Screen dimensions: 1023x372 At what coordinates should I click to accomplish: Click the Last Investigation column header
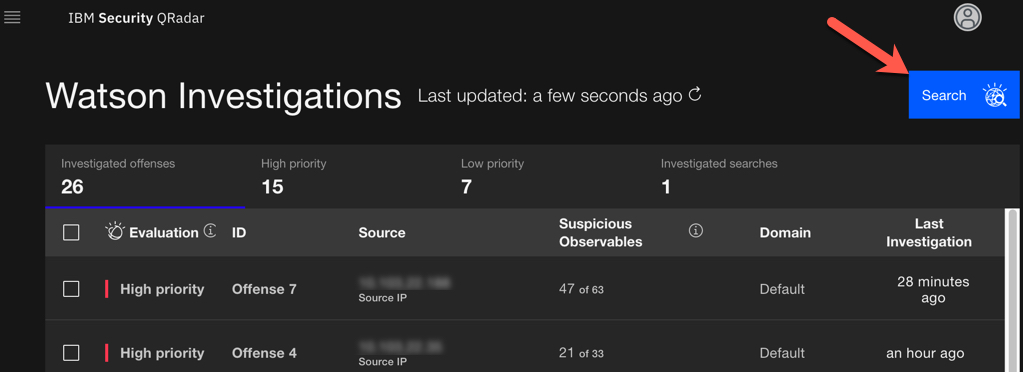point(929,232)
